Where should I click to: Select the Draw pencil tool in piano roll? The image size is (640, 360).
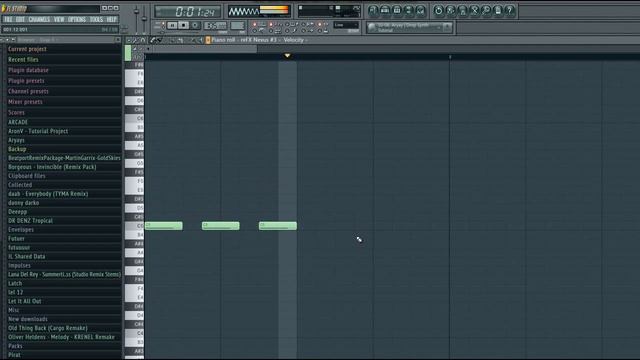tap(153, 40)
